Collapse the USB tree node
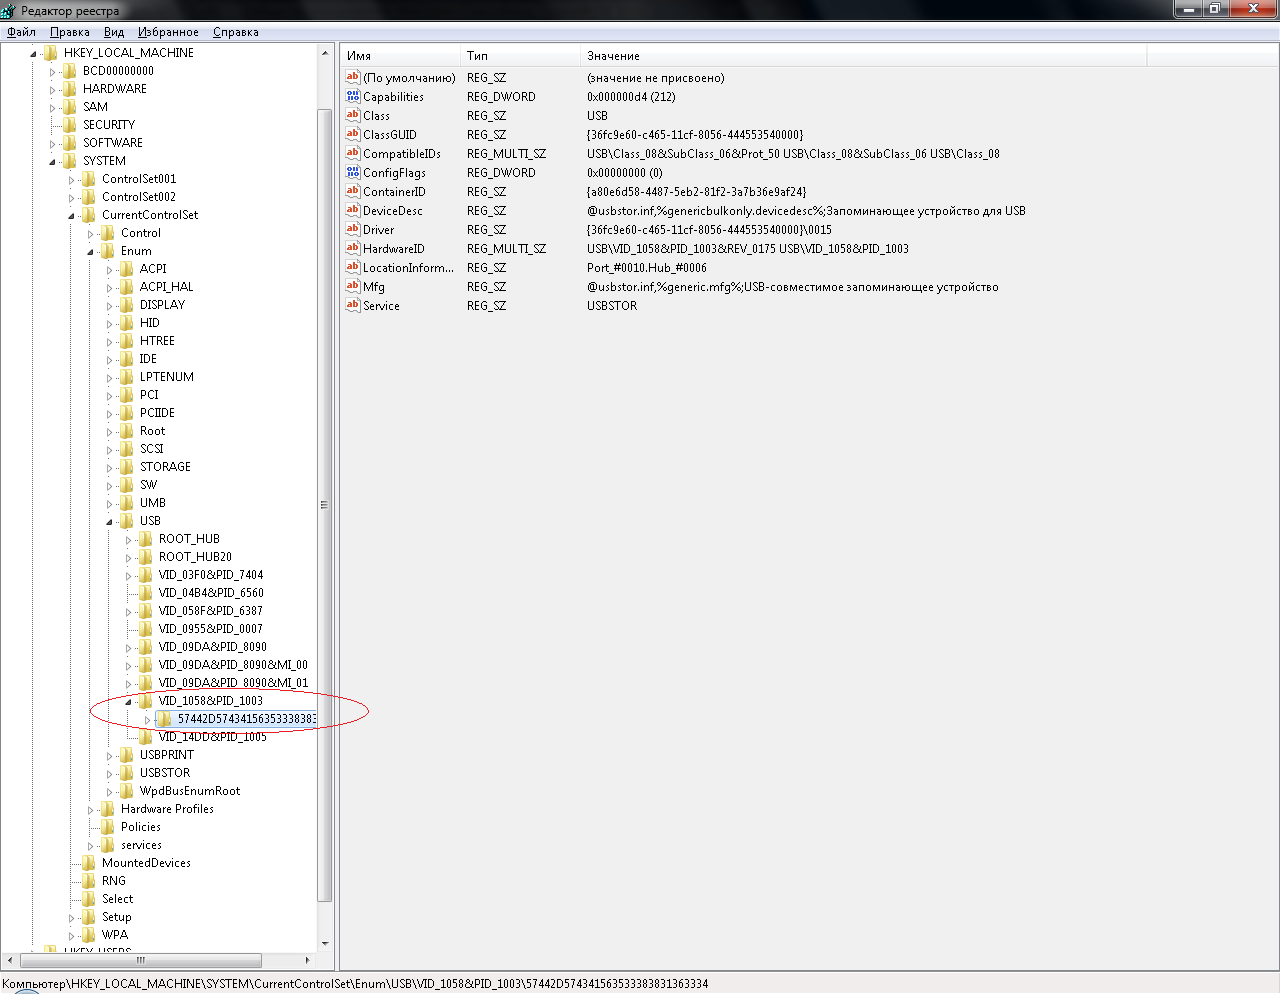This screenshot has height=994, width=1280. coord(110,522)
